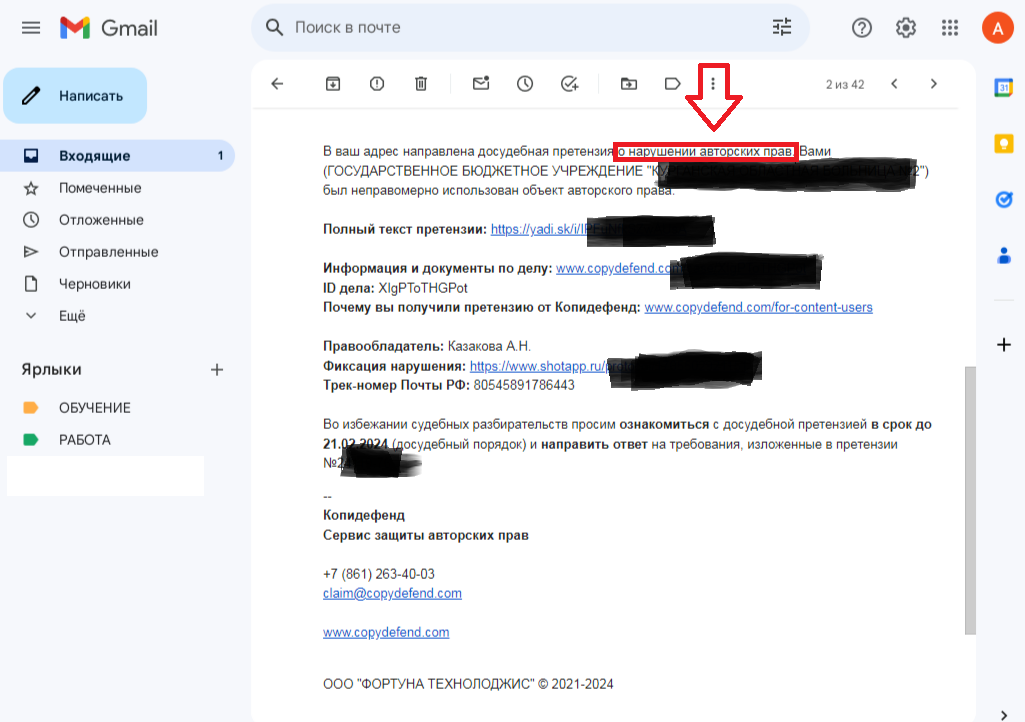Viewport: 1025px width, 722px height.
Task: Click the phone number +7 (861) 263-40-03
Action: click(378, 574)
